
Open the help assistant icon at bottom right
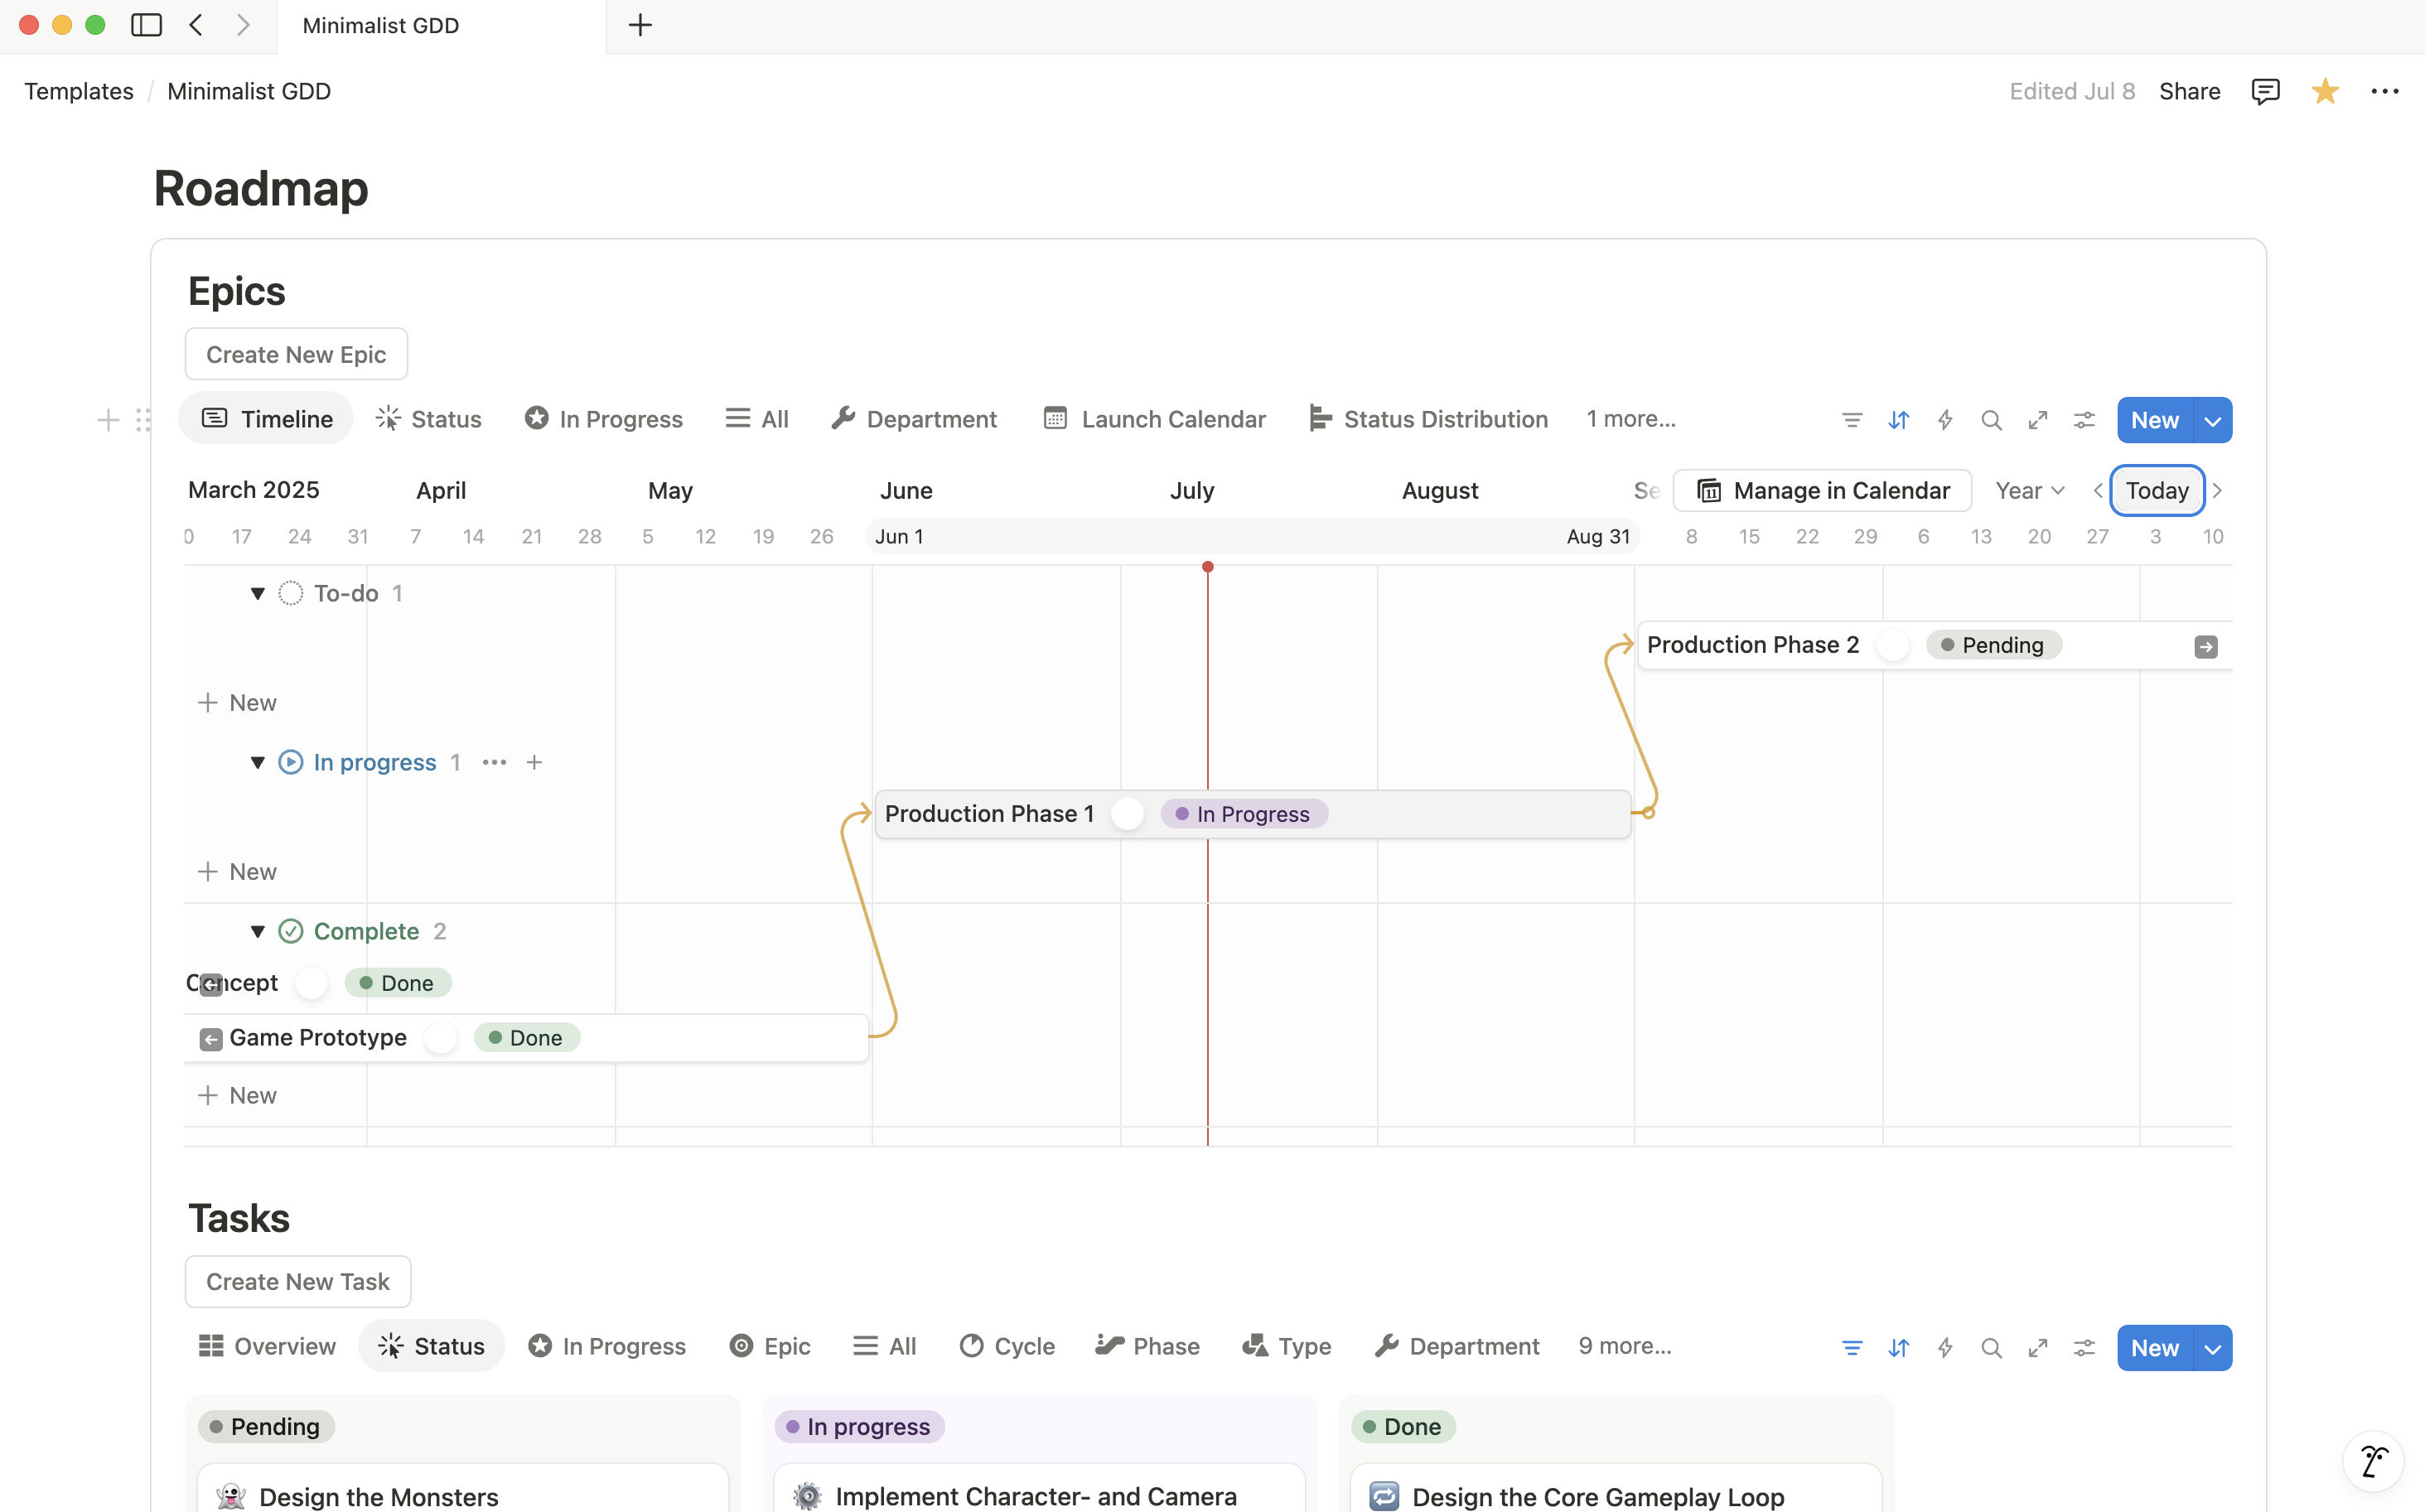[x=2373, y=1461]
